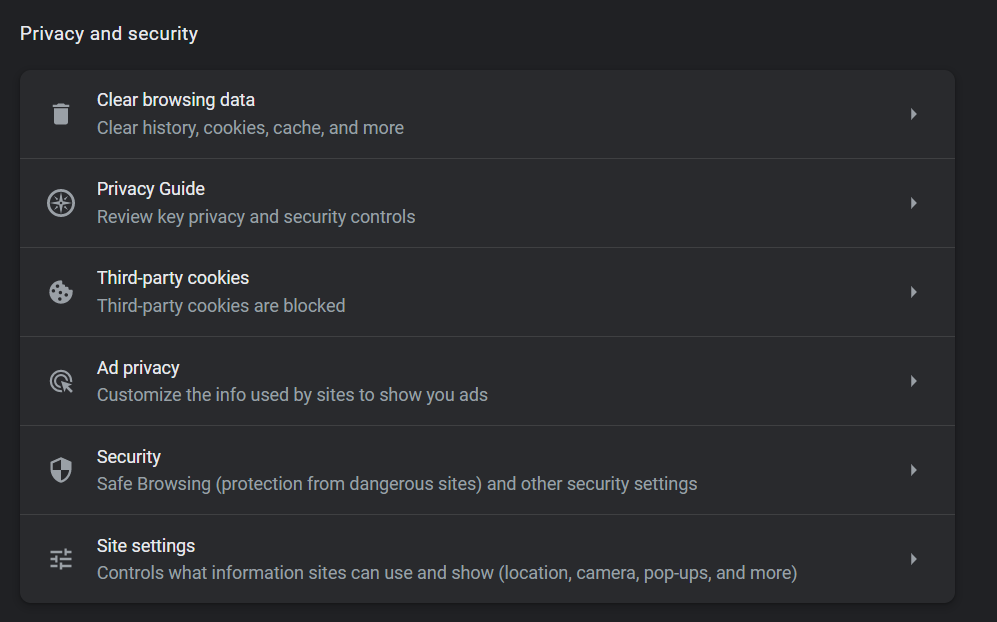Click the Safe Browsing description text

point(397,484)
